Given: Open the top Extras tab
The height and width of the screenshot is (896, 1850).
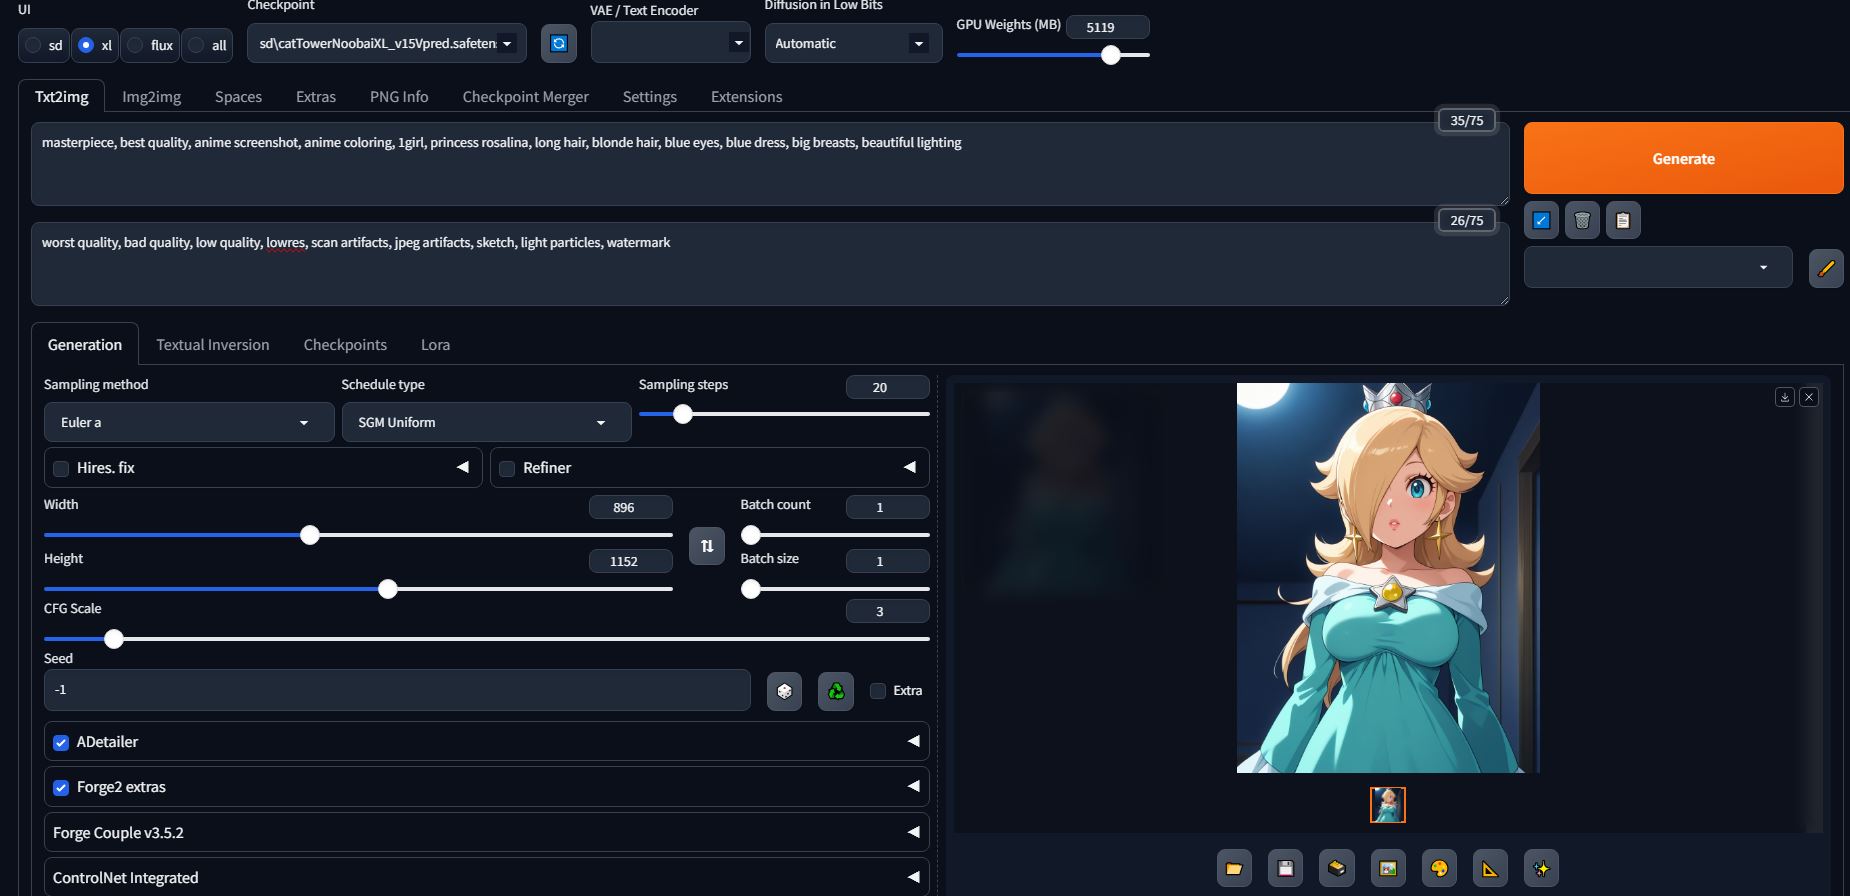Looking at the screenshot, I should (316, 96).
